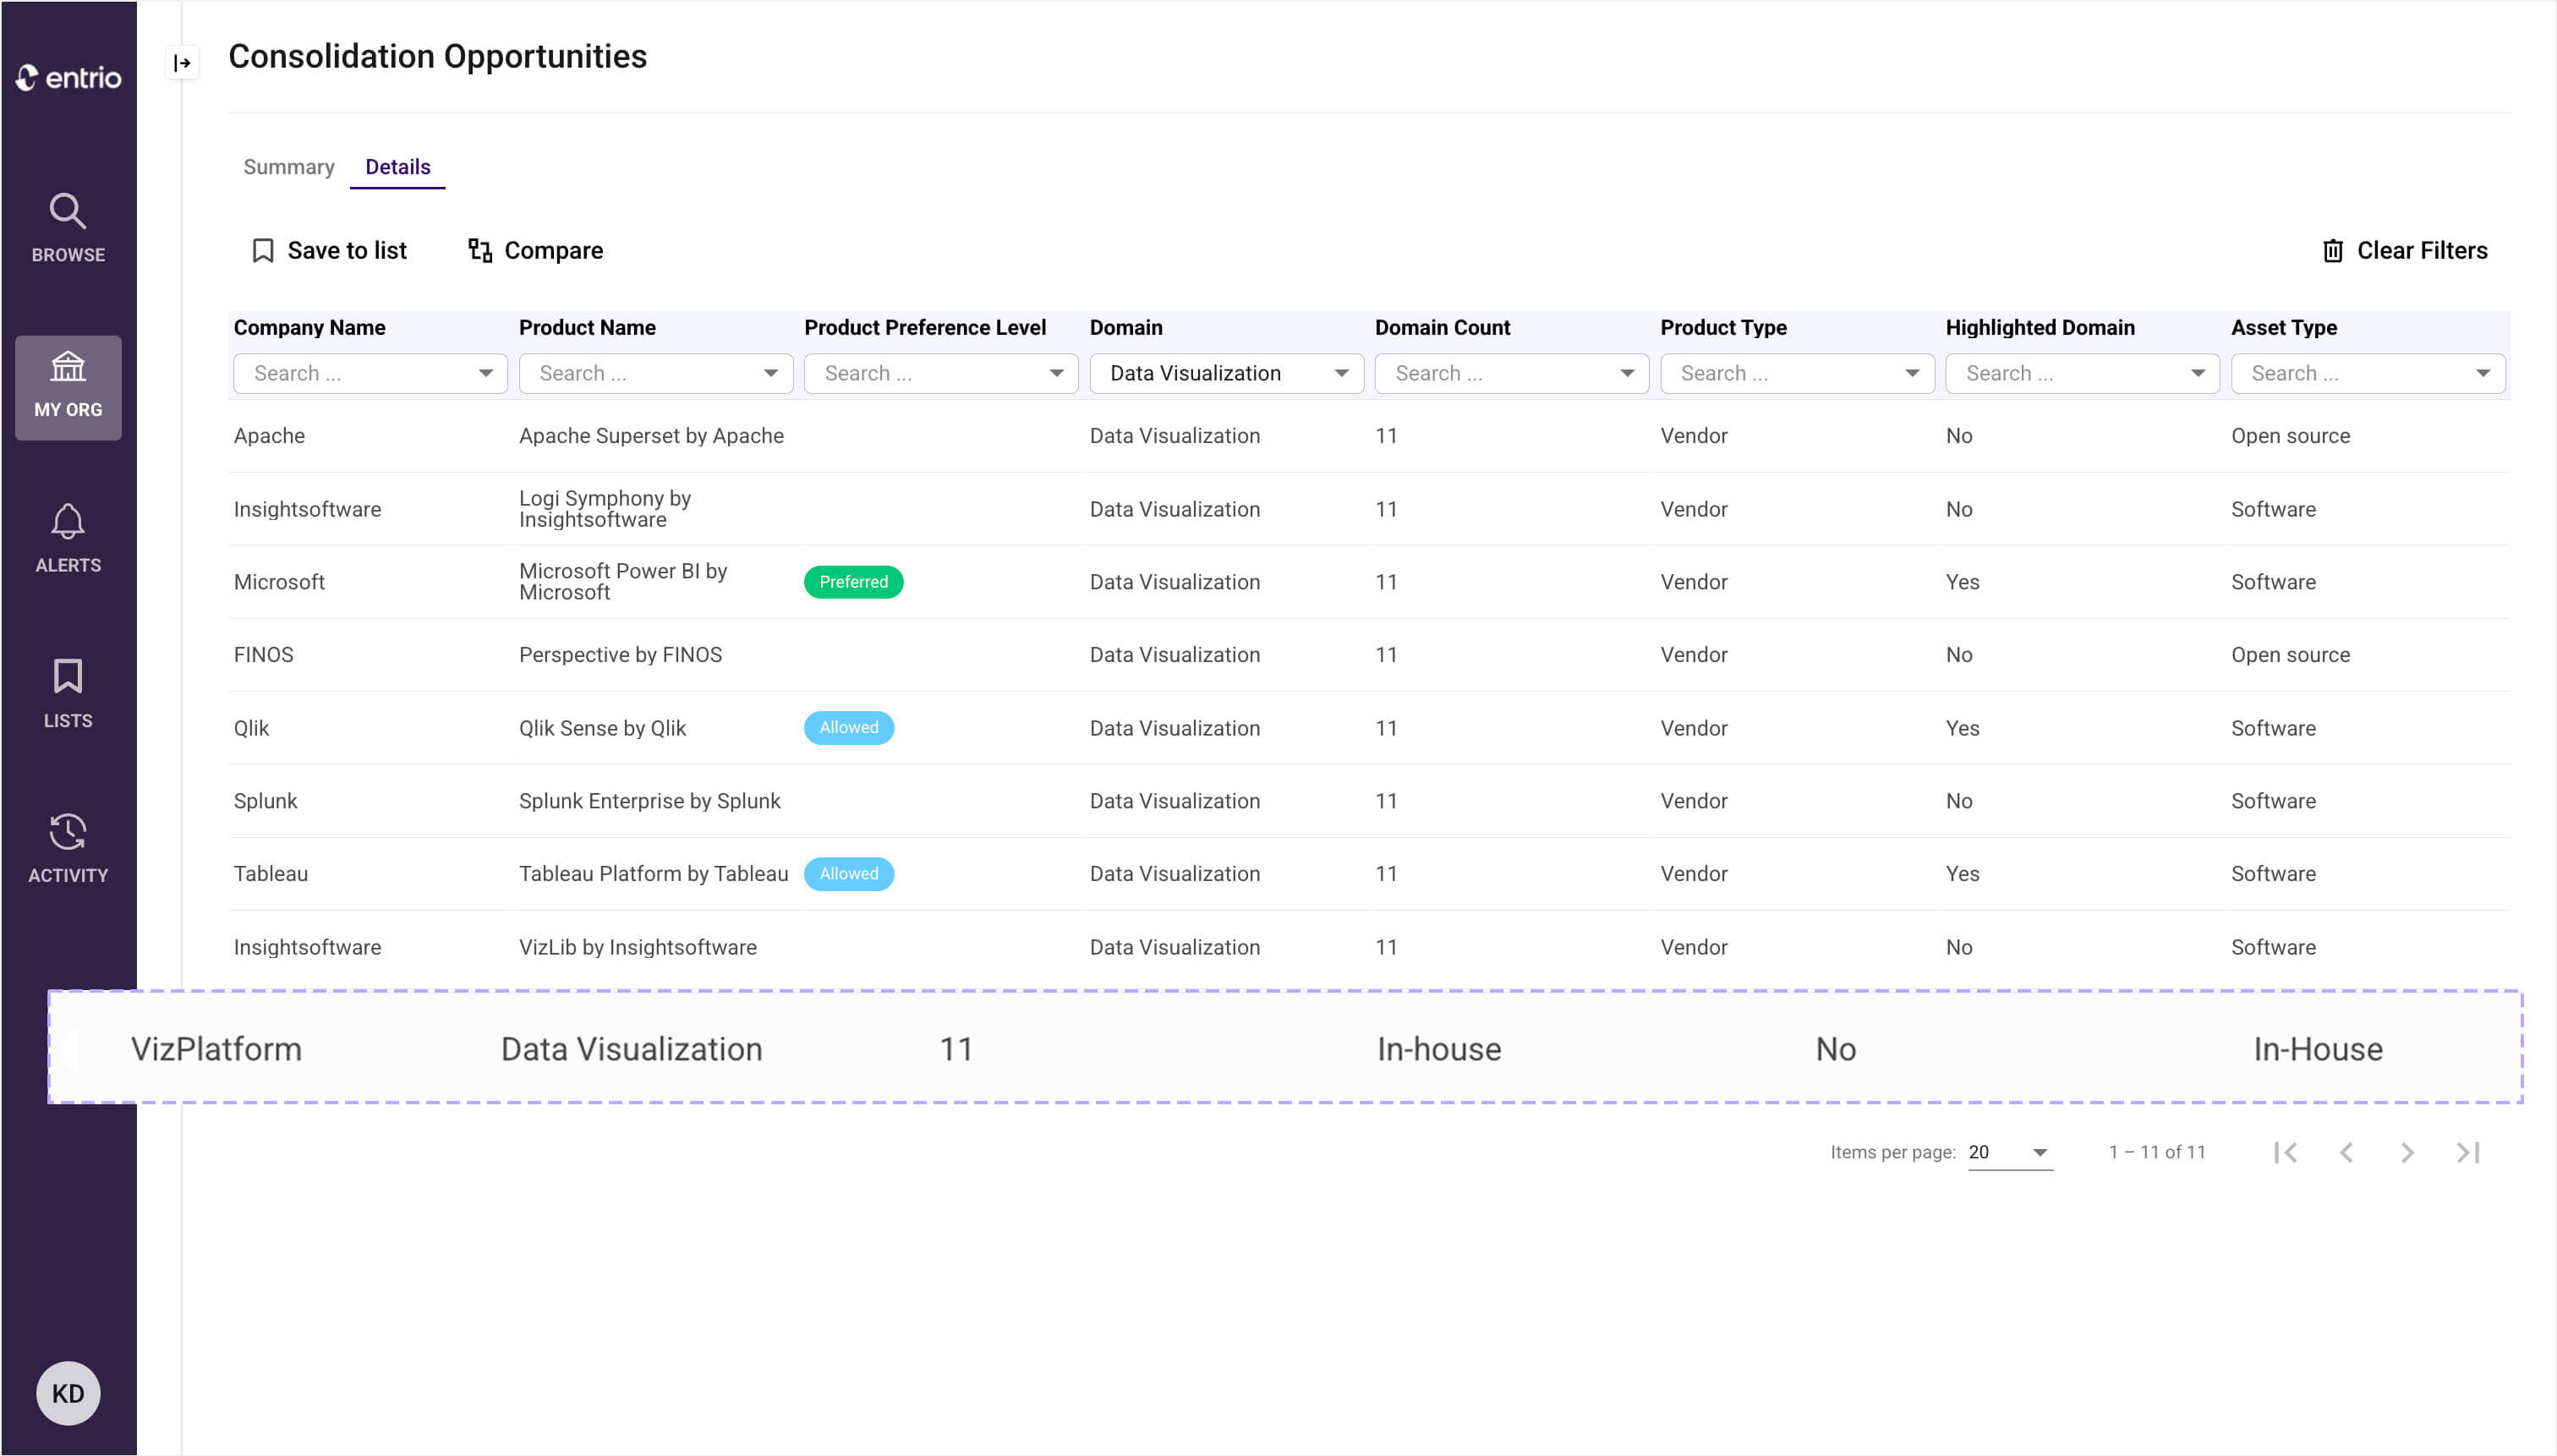Click the Compare button

pyautogui.click(x=536, y=250)
